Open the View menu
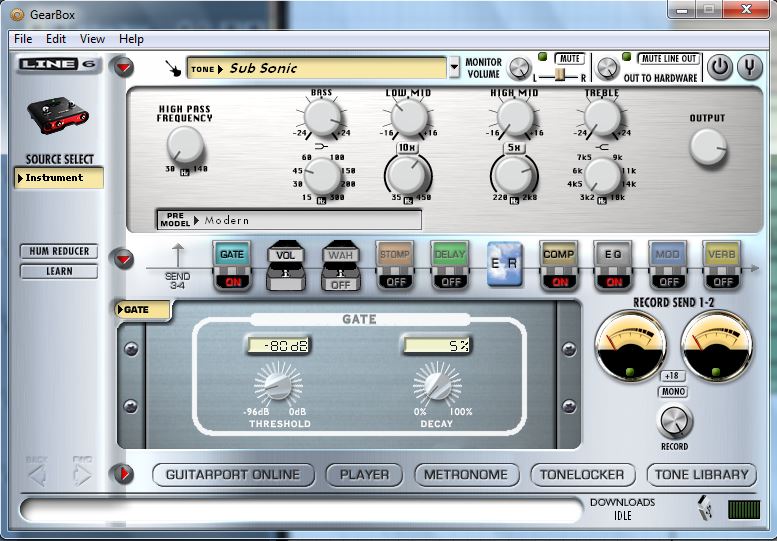 [x=92, y=39]
